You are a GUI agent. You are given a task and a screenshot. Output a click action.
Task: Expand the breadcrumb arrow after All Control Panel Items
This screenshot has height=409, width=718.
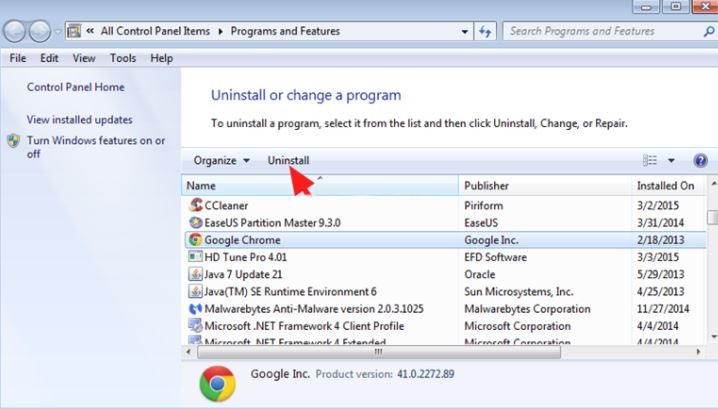tap(220, 32)
